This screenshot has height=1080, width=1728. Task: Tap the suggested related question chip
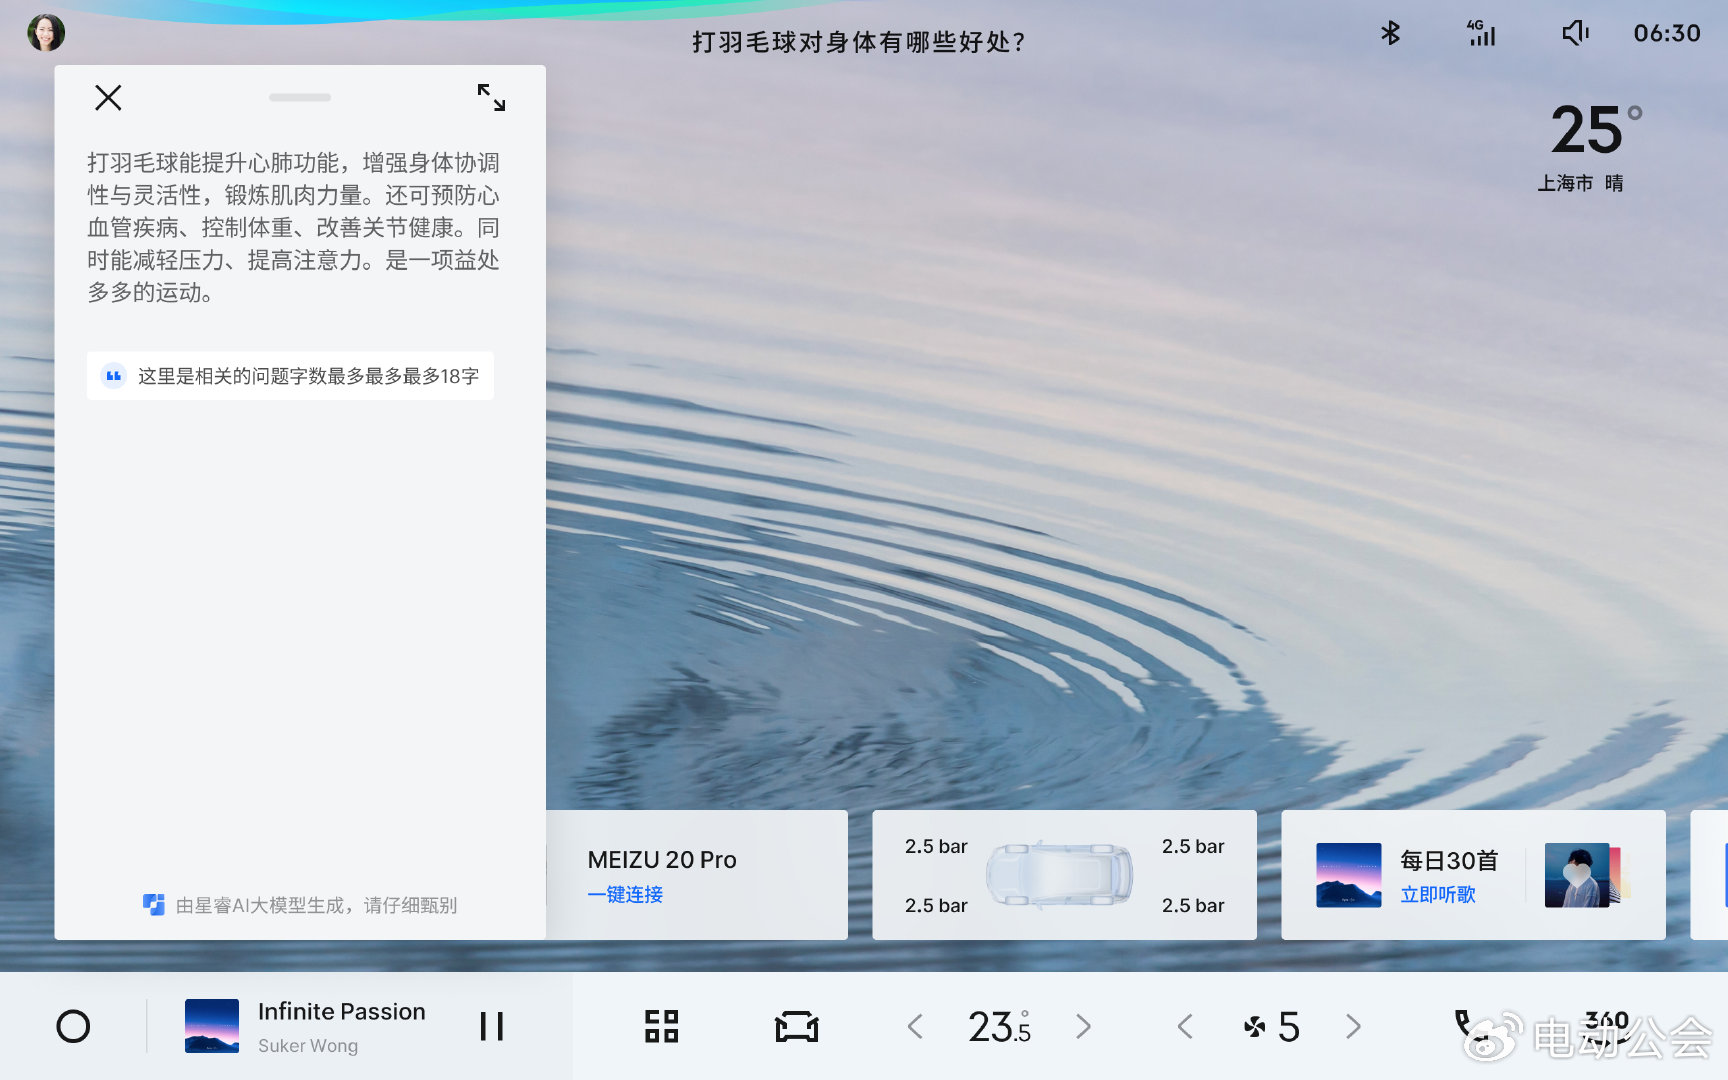pyautogui.click(x=290, y=376)
